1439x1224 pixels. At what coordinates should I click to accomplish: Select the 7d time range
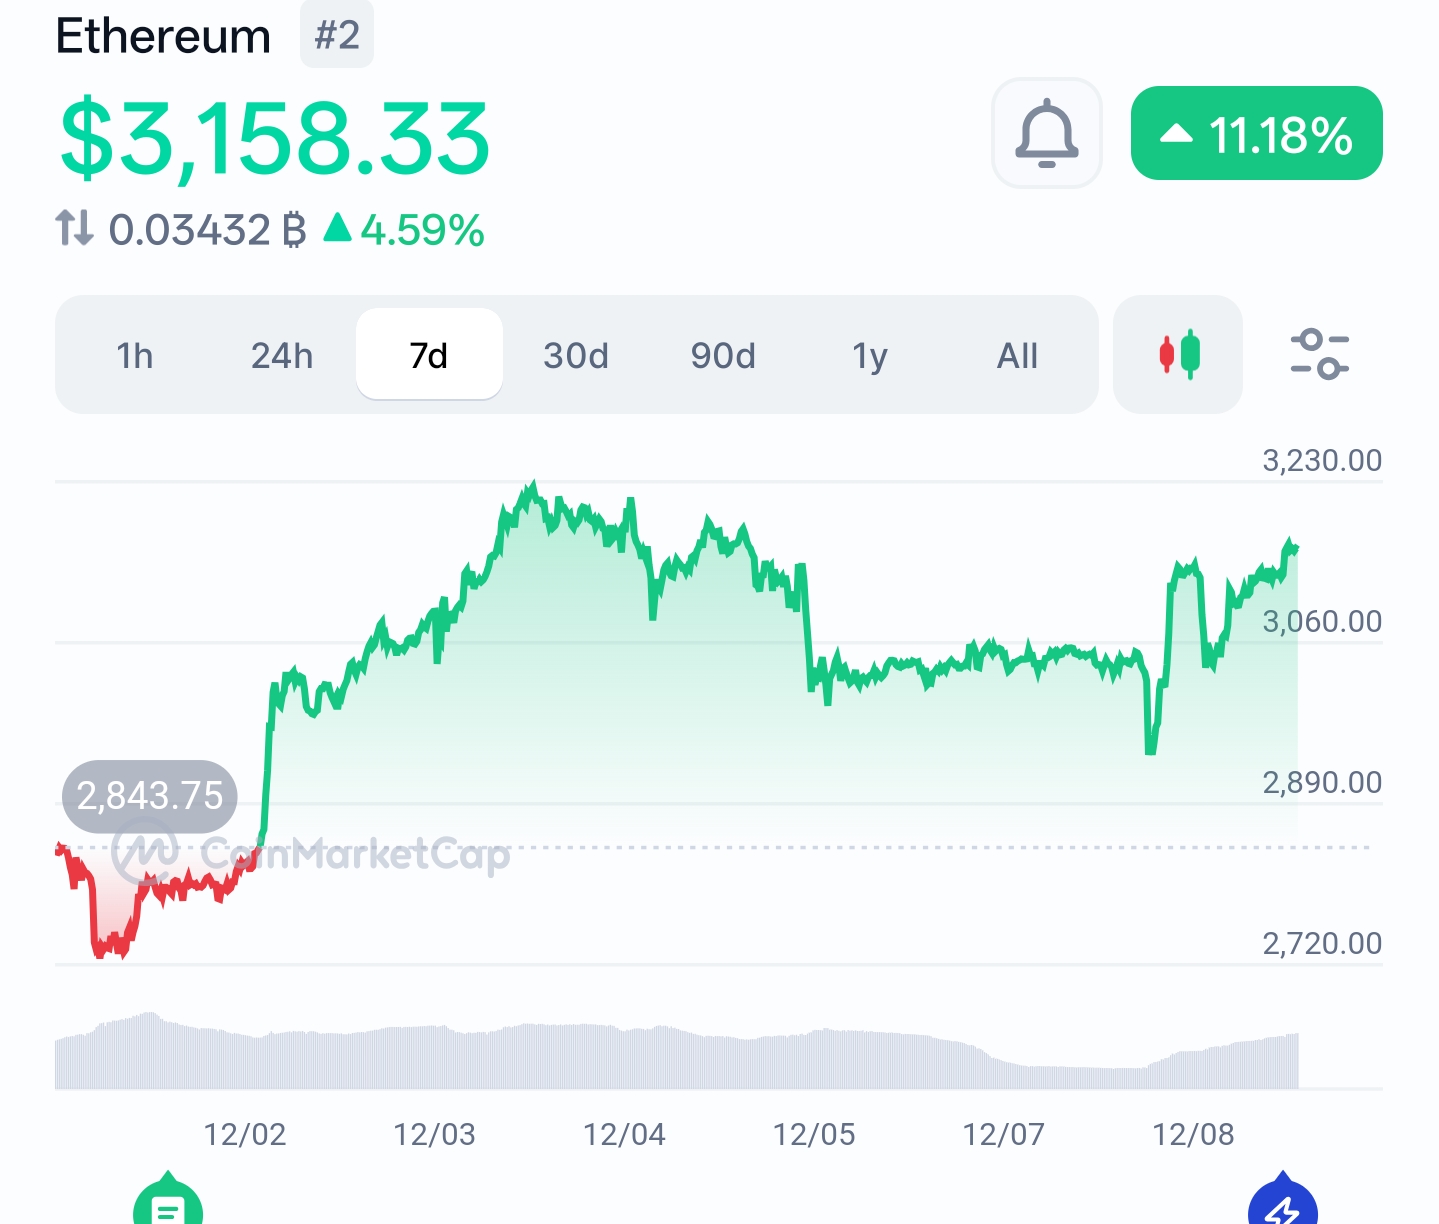point(429,355)
